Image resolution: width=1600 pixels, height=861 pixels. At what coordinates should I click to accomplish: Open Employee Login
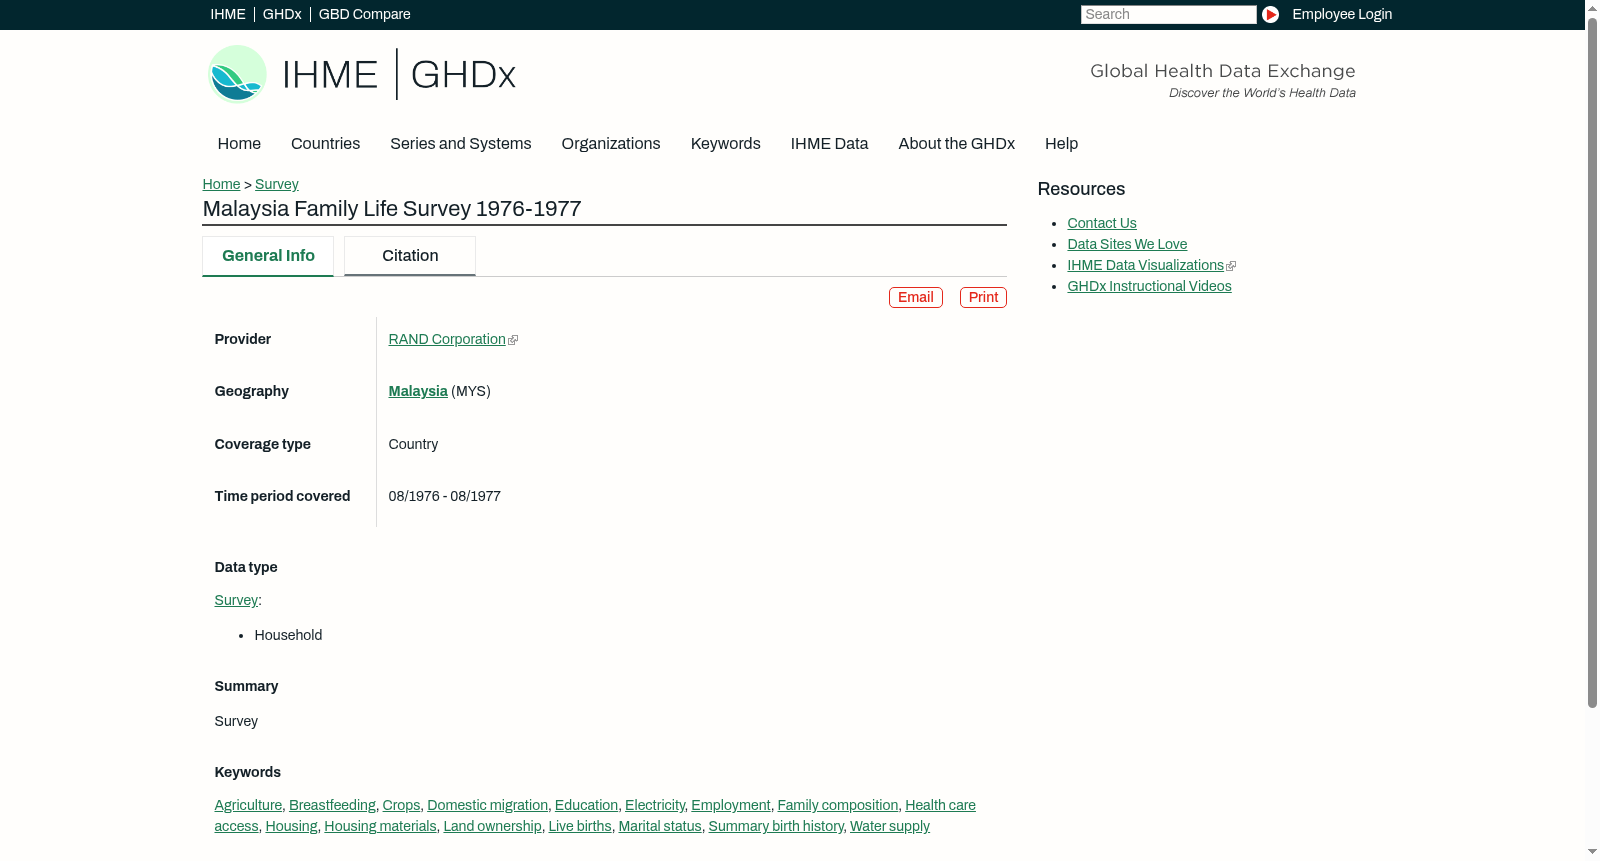click(1342, 14)
